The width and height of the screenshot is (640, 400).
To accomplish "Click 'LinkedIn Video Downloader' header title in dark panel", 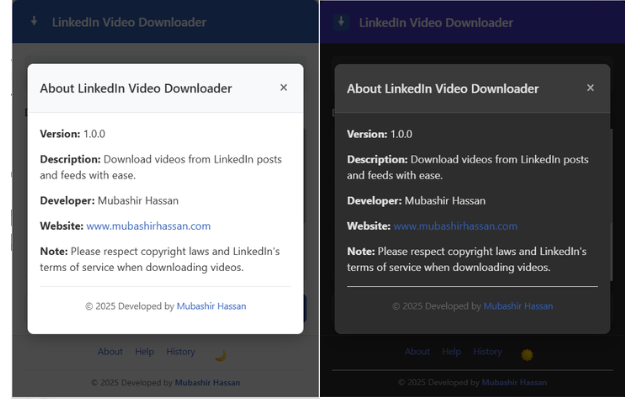I will [436, 22].
